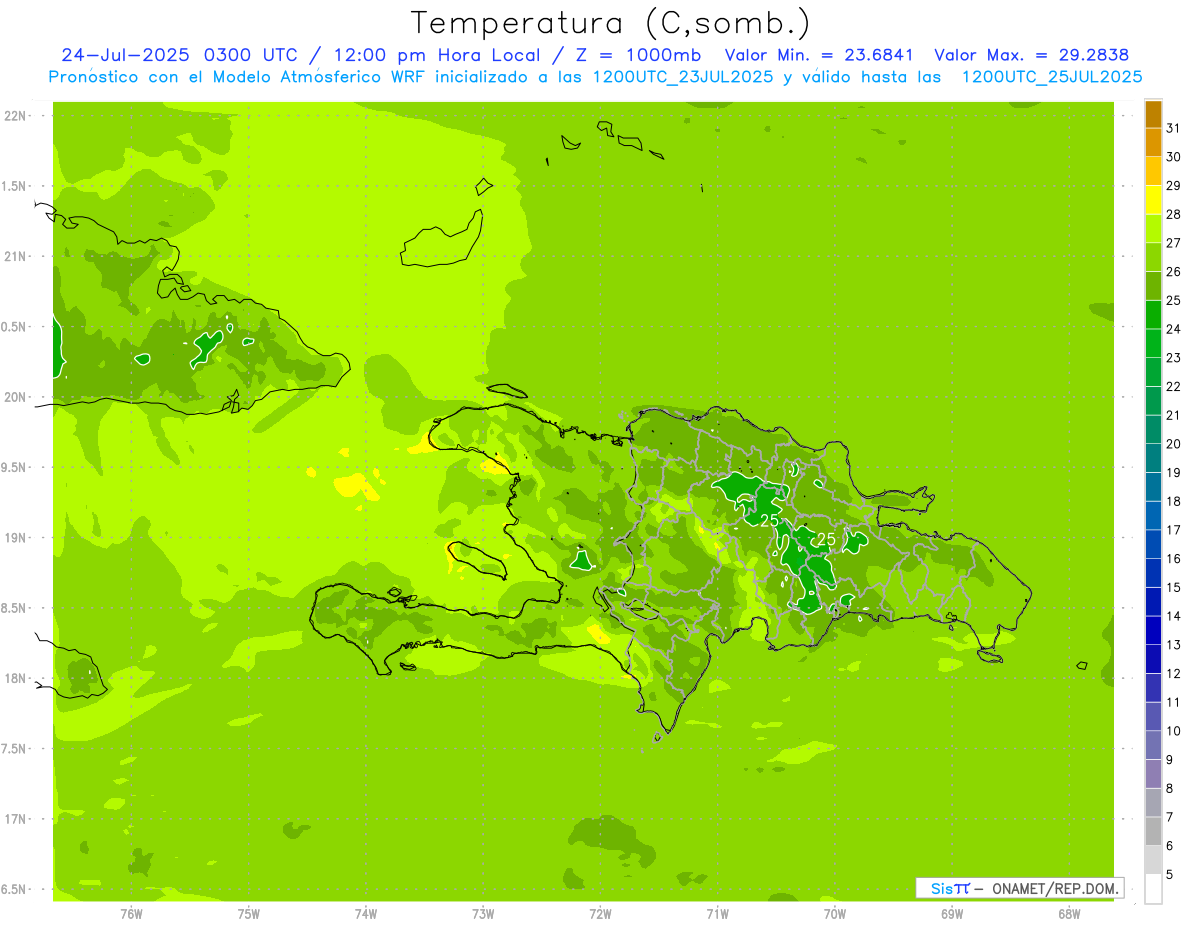Click the blue swatch between 15 and 16

pyautogui.click(x=1153, y=574)
